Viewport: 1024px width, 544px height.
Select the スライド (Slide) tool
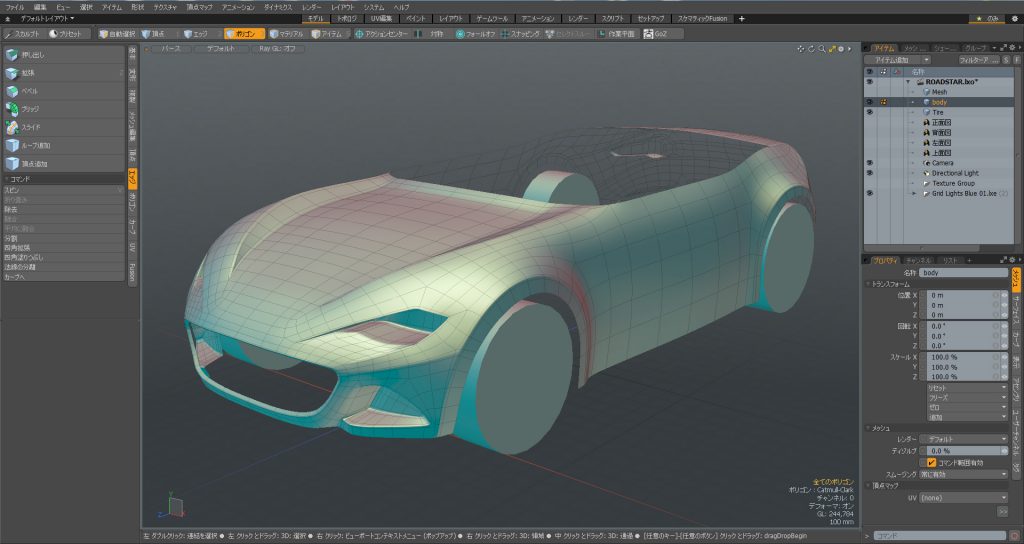(63, 127)
